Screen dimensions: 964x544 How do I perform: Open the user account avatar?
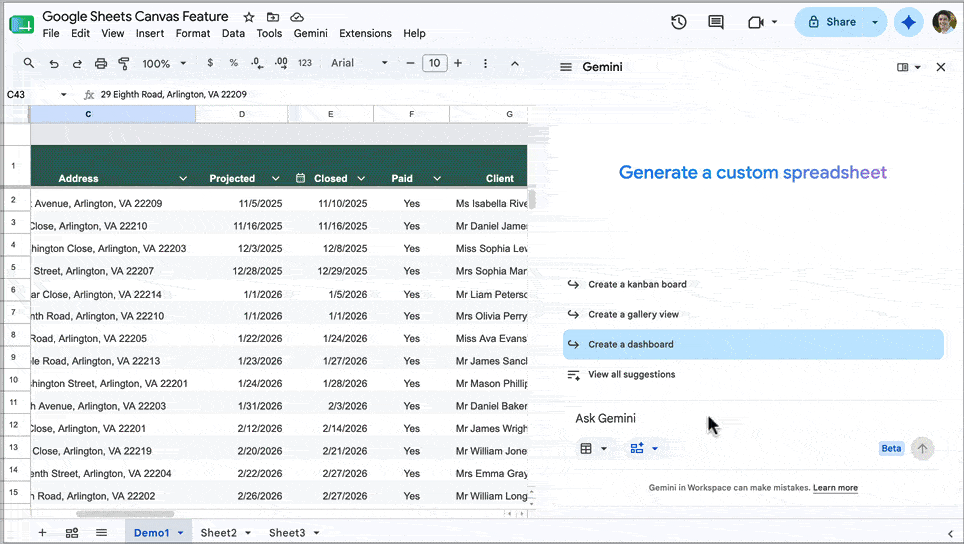(944, 22)
